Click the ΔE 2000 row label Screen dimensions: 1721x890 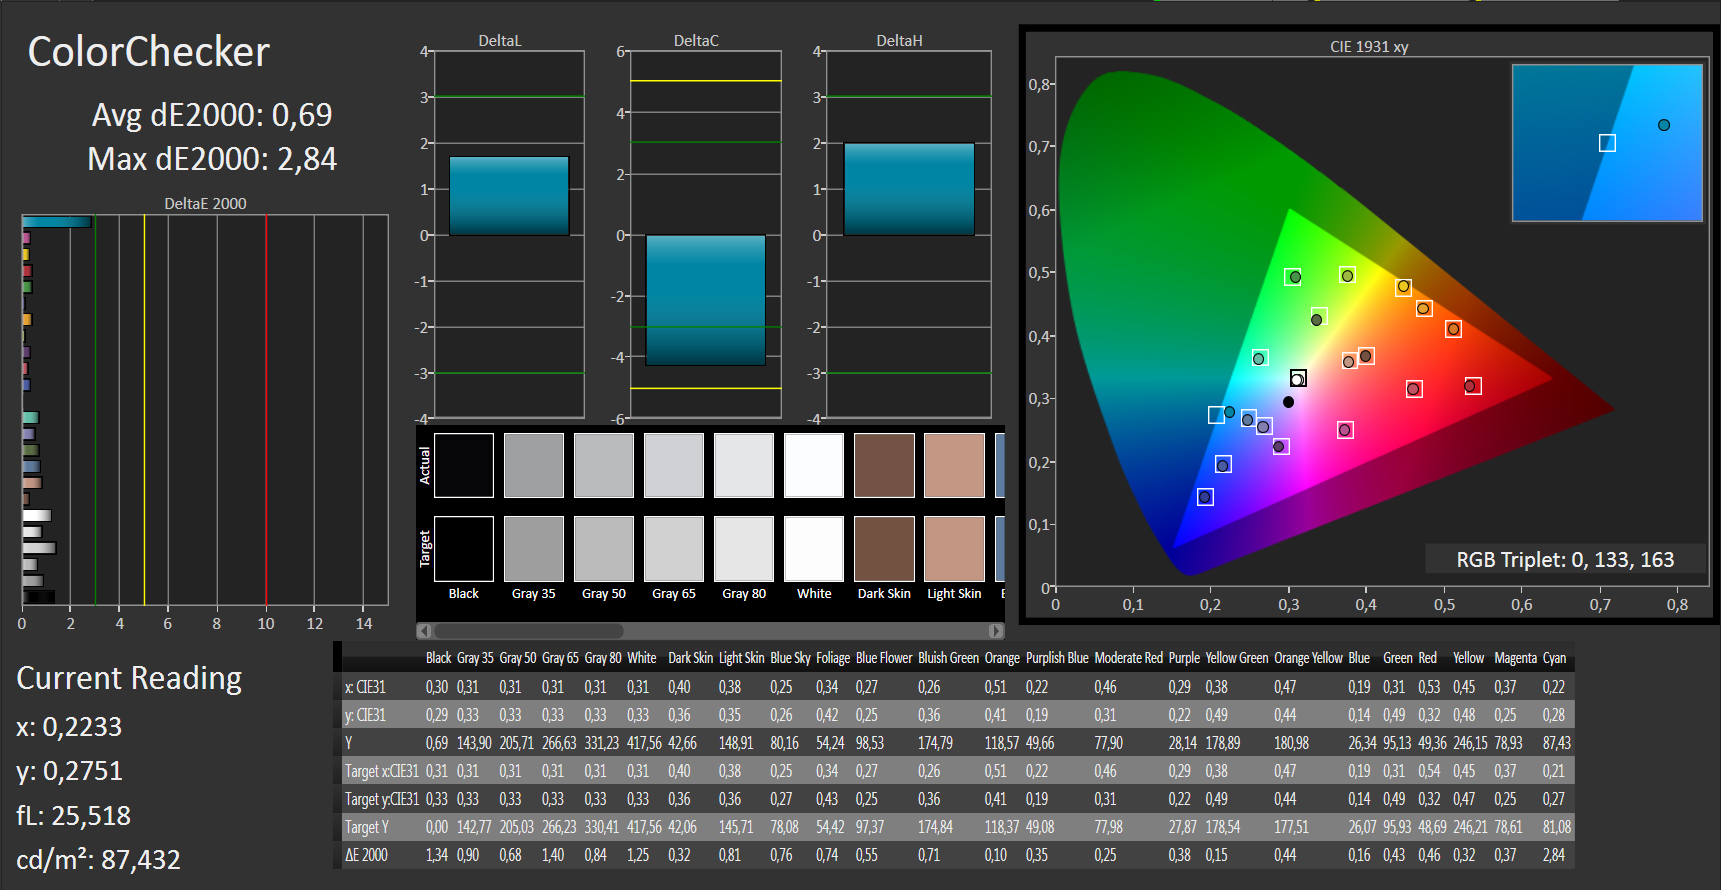pos(366,855)
